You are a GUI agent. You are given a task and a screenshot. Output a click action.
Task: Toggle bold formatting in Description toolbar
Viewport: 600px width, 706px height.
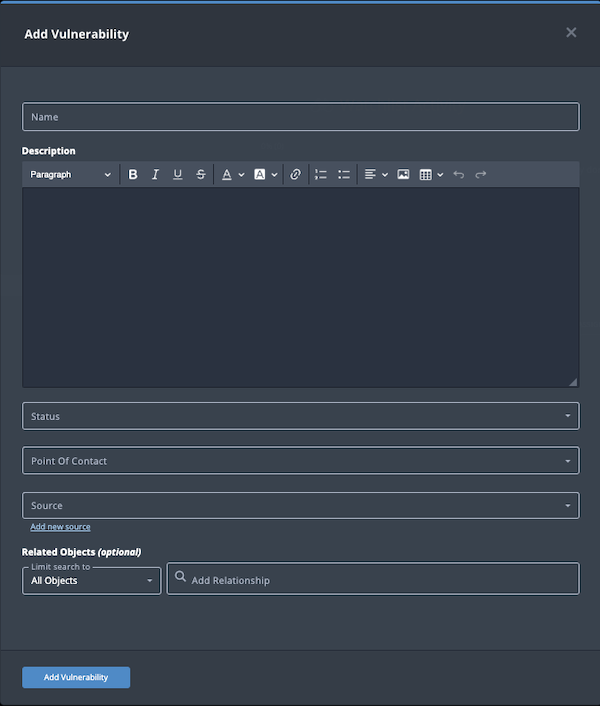coord(133,174)
